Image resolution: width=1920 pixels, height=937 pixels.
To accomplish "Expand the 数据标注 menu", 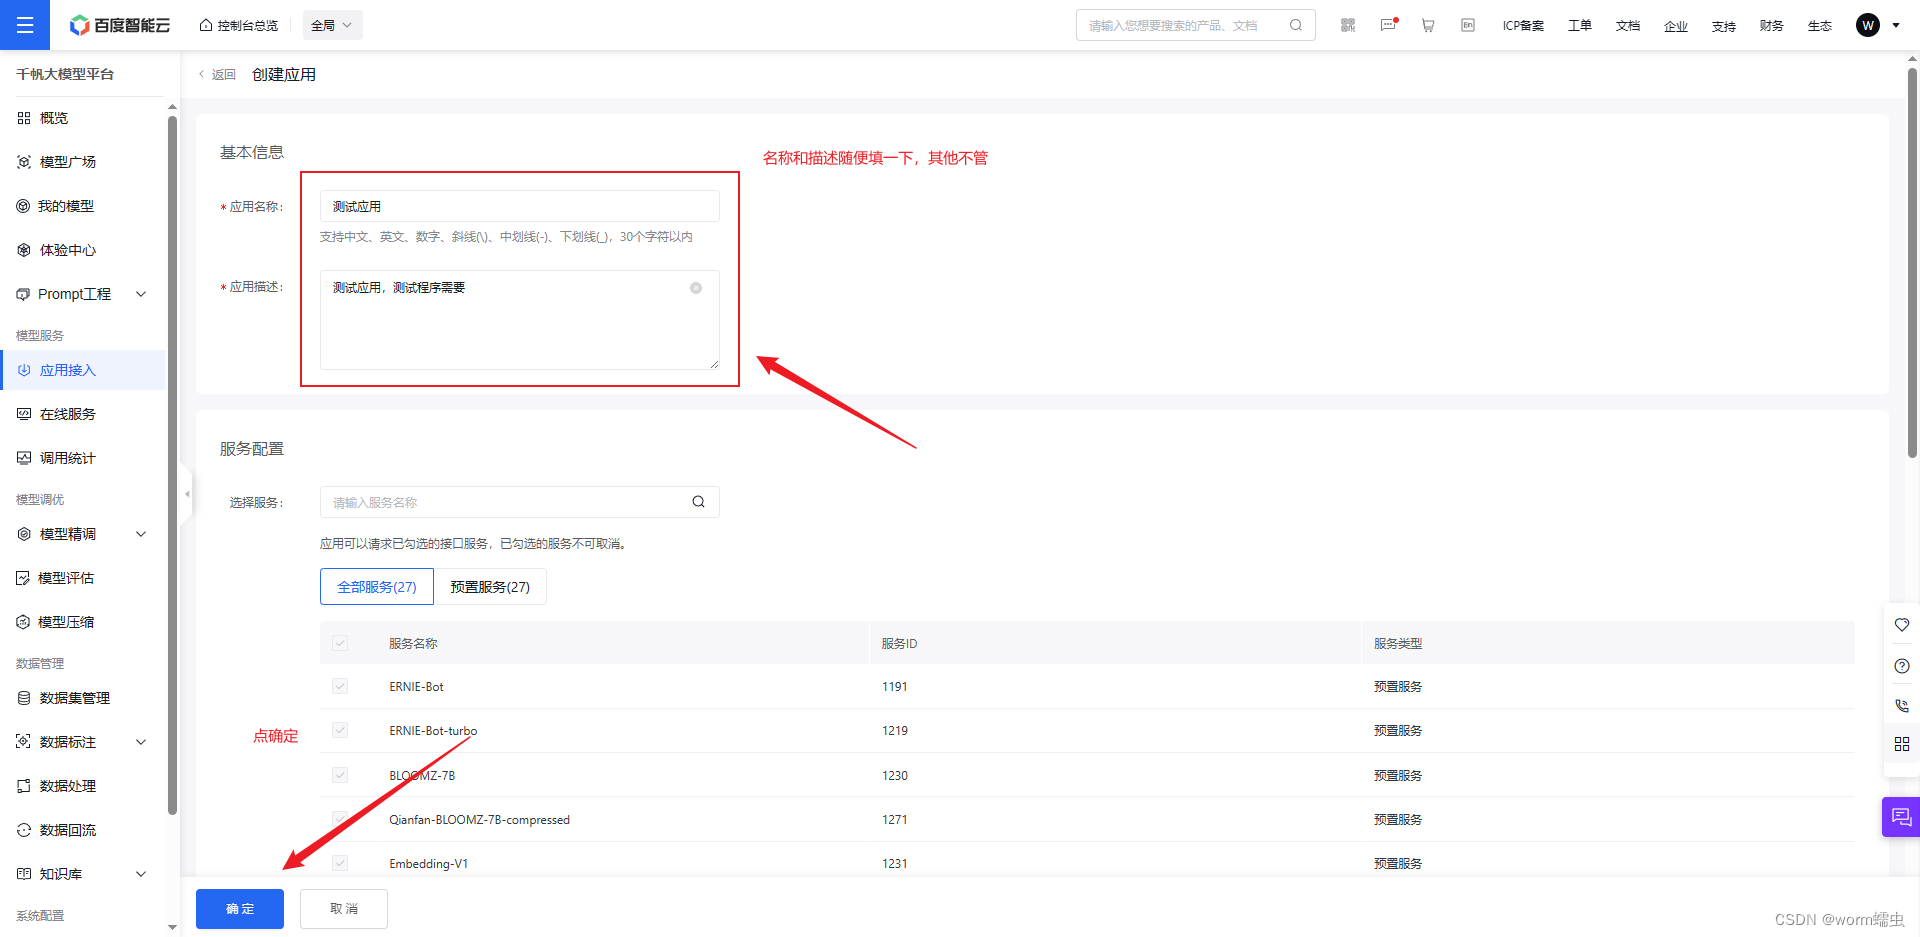I will tap(141, 742).
